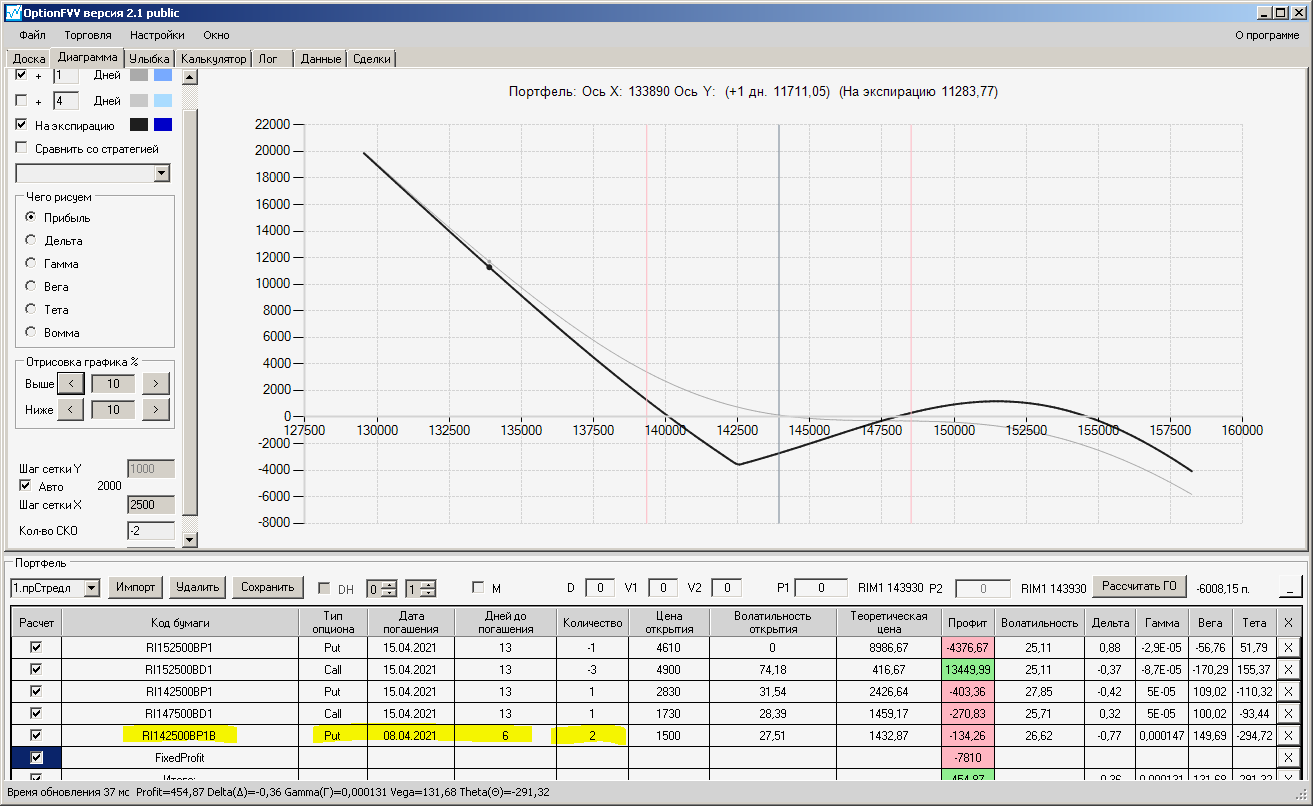Viewport: 1313px width, 806px height.
Task: Click the first DH spinner arrows
Action: (x=391, y=588)
